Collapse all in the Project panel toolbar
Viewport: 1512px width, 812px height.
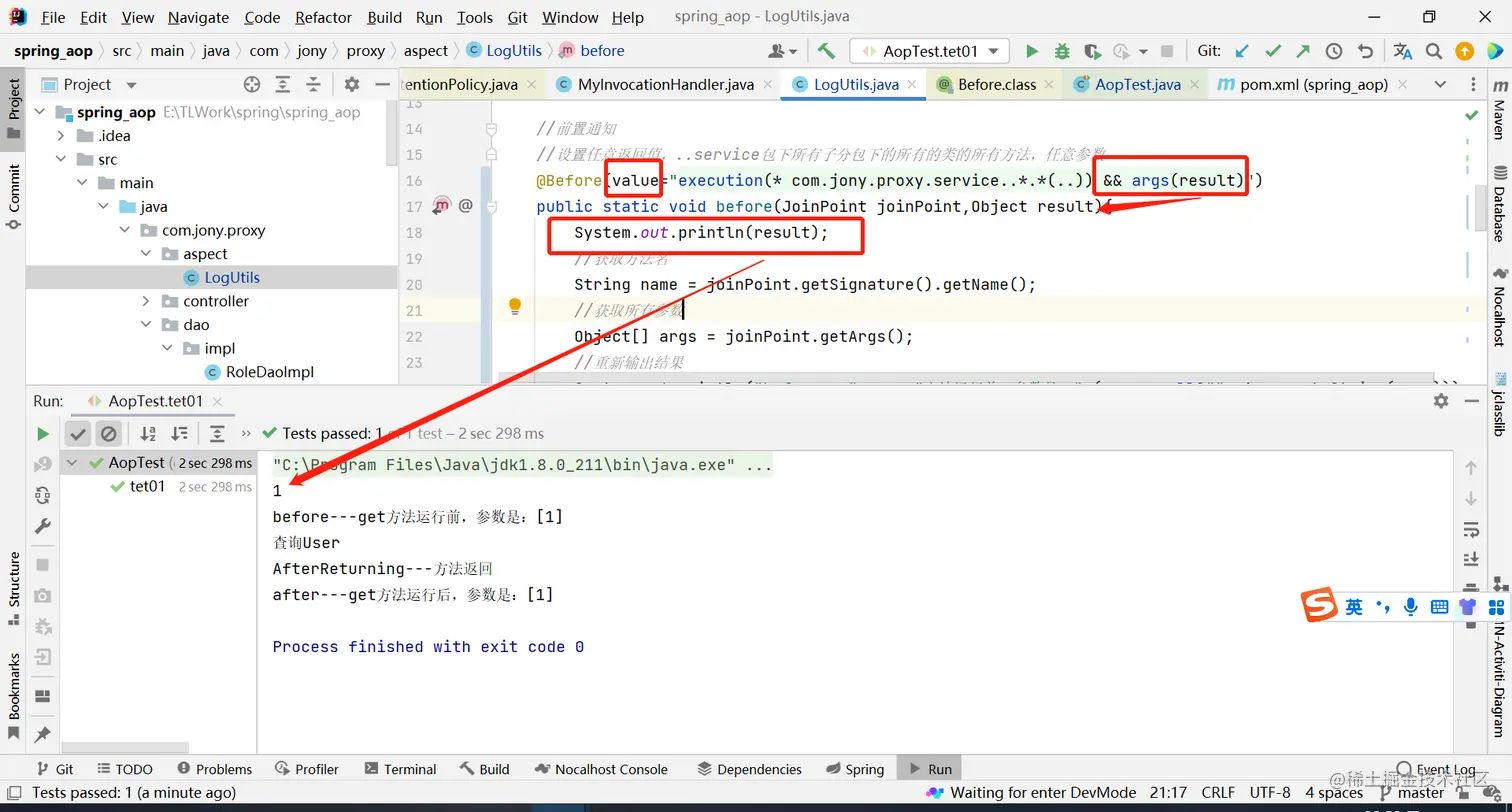(313, 85)
